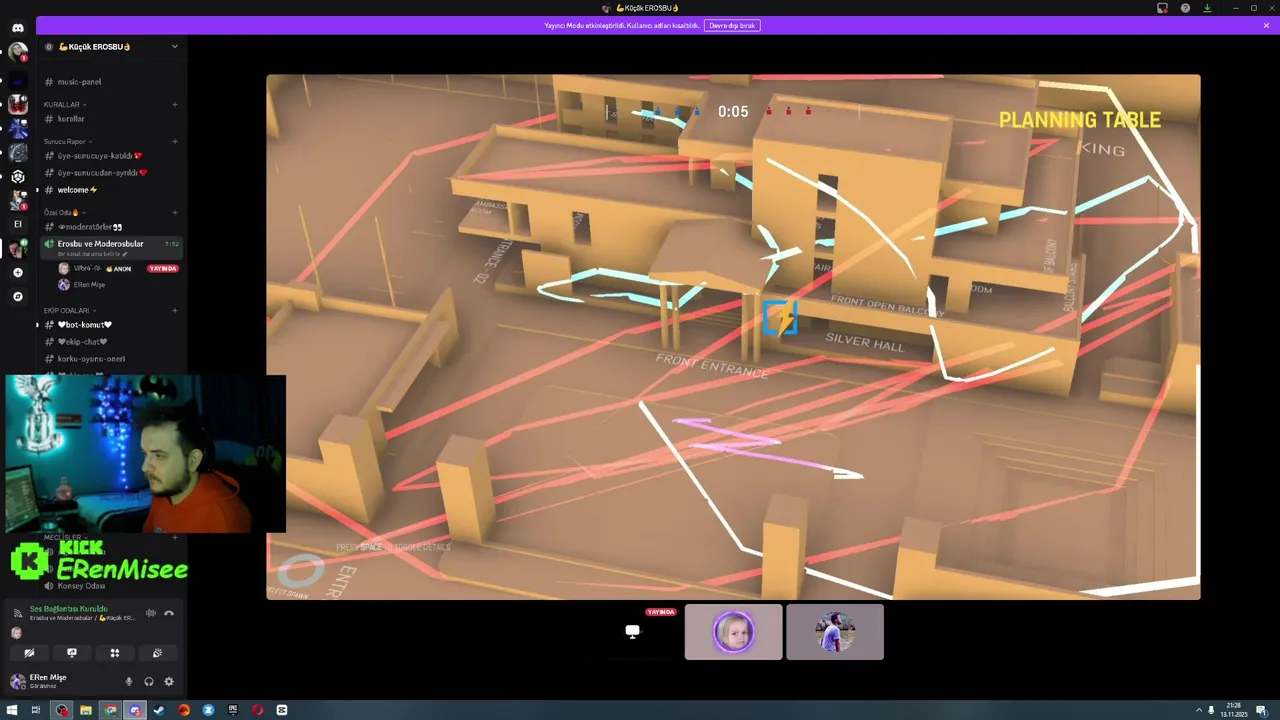The image size is (1280, 720).
Task: Open user settings gear icon
Action: [x=169, y=682]
